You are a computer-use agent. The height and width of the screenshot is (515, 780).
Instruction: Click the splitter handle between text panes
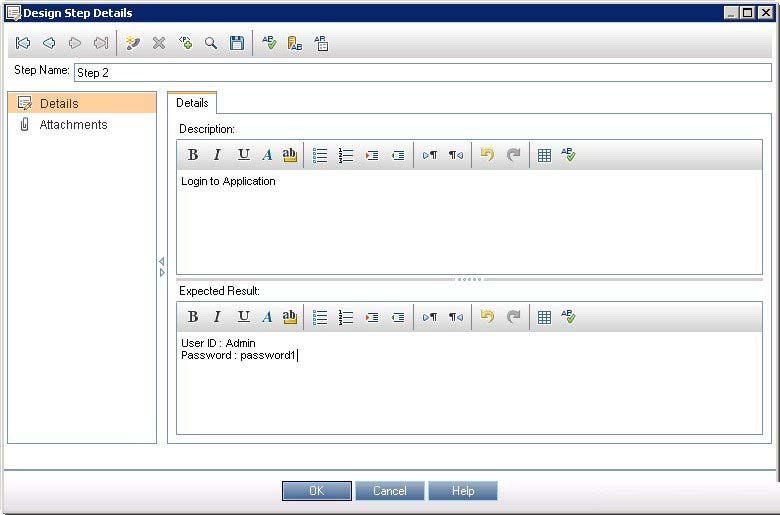pyautogui.click(x=469, y=280)
